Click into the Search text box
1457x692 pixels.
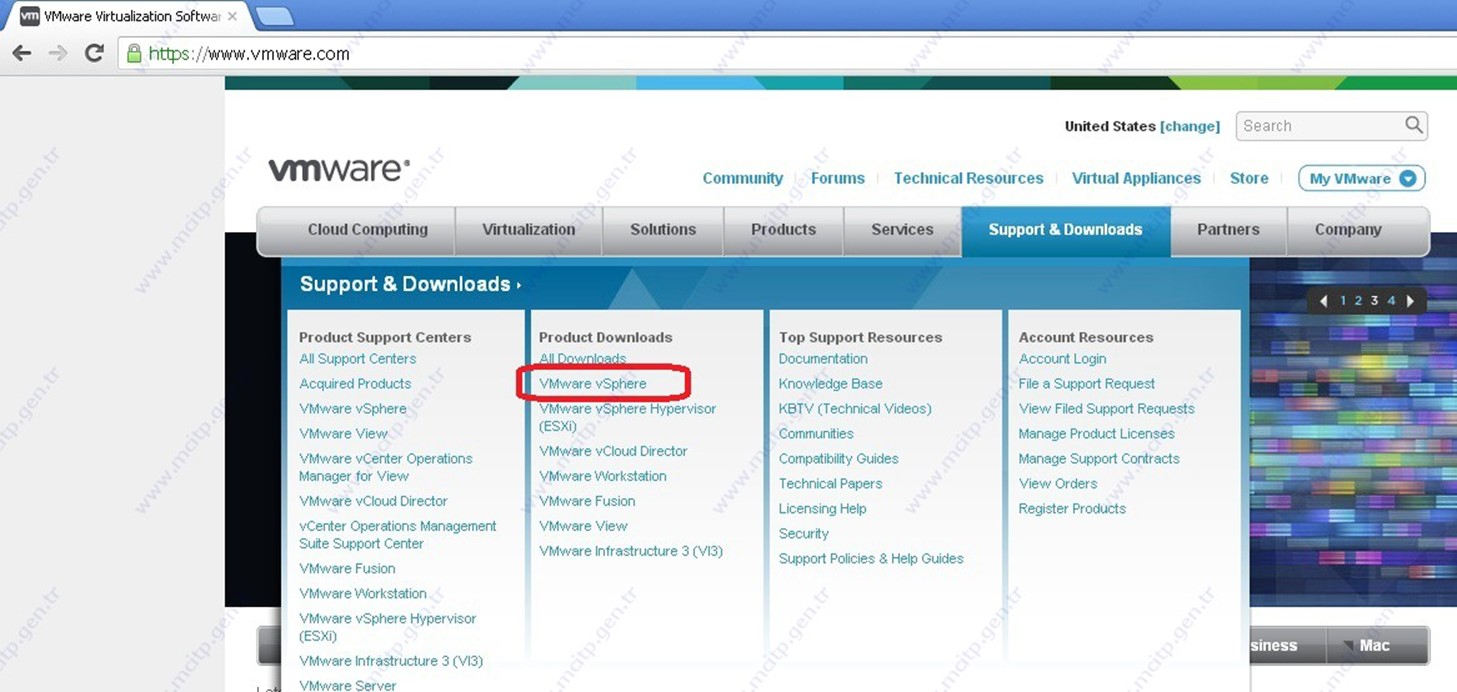point(1320,126)
